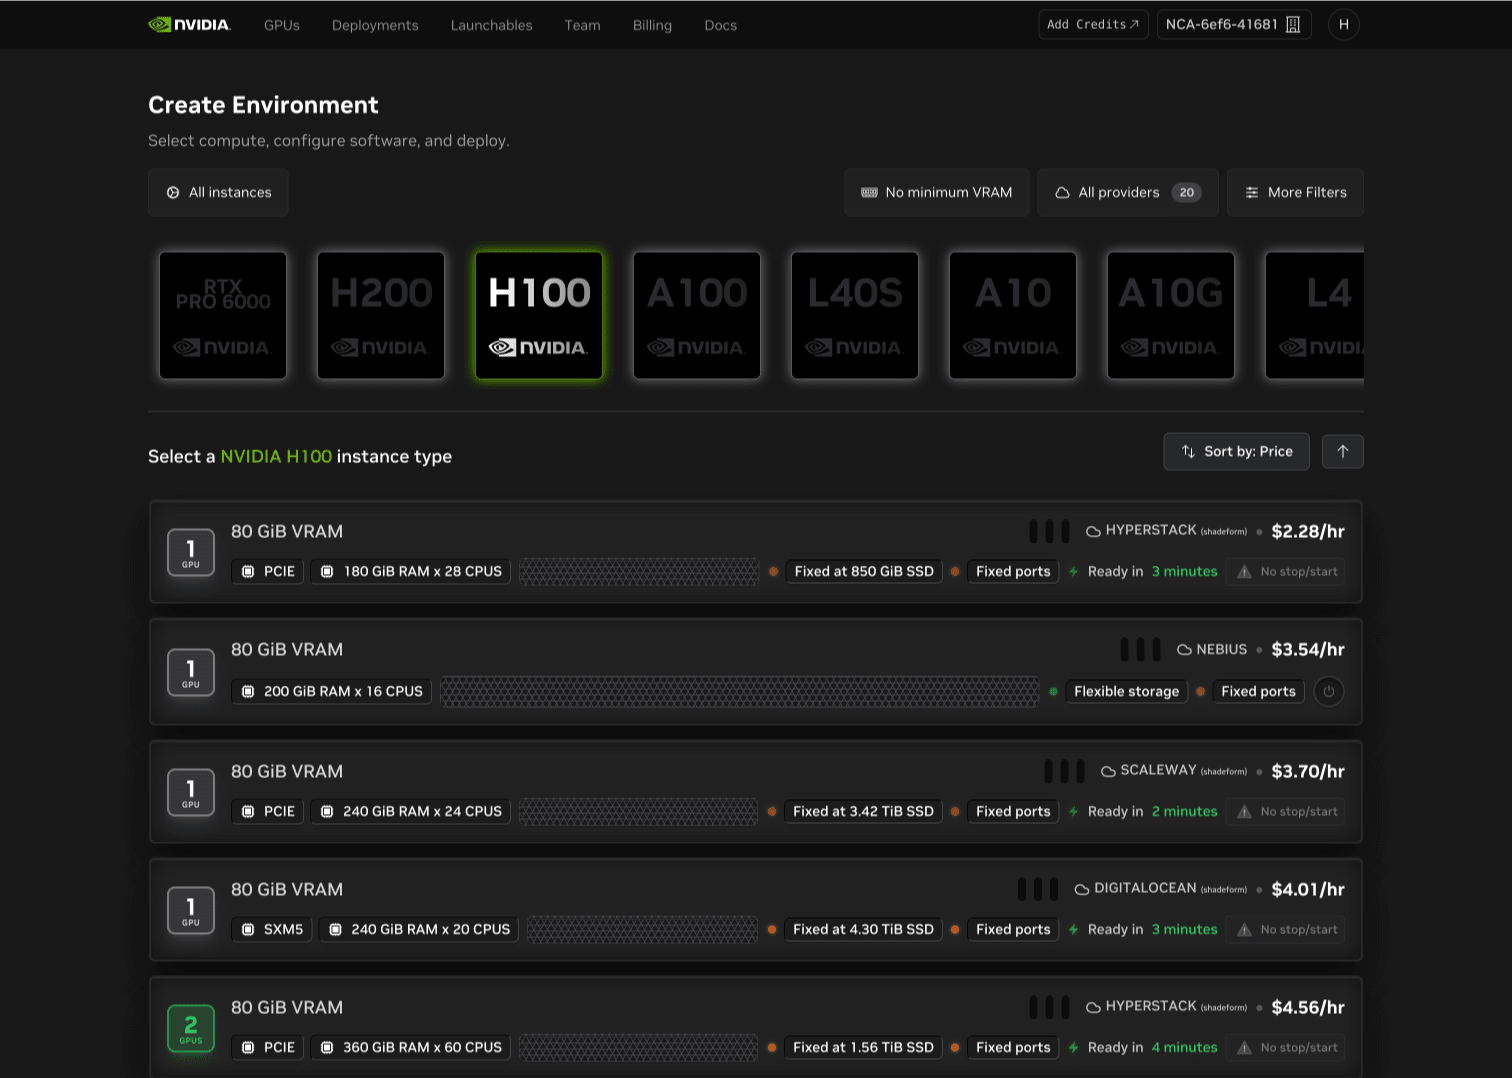Open No minimum VRAM dropdown
Image resolution: width=1512 pixels, height=1078 pixels.
click(936, 193)
